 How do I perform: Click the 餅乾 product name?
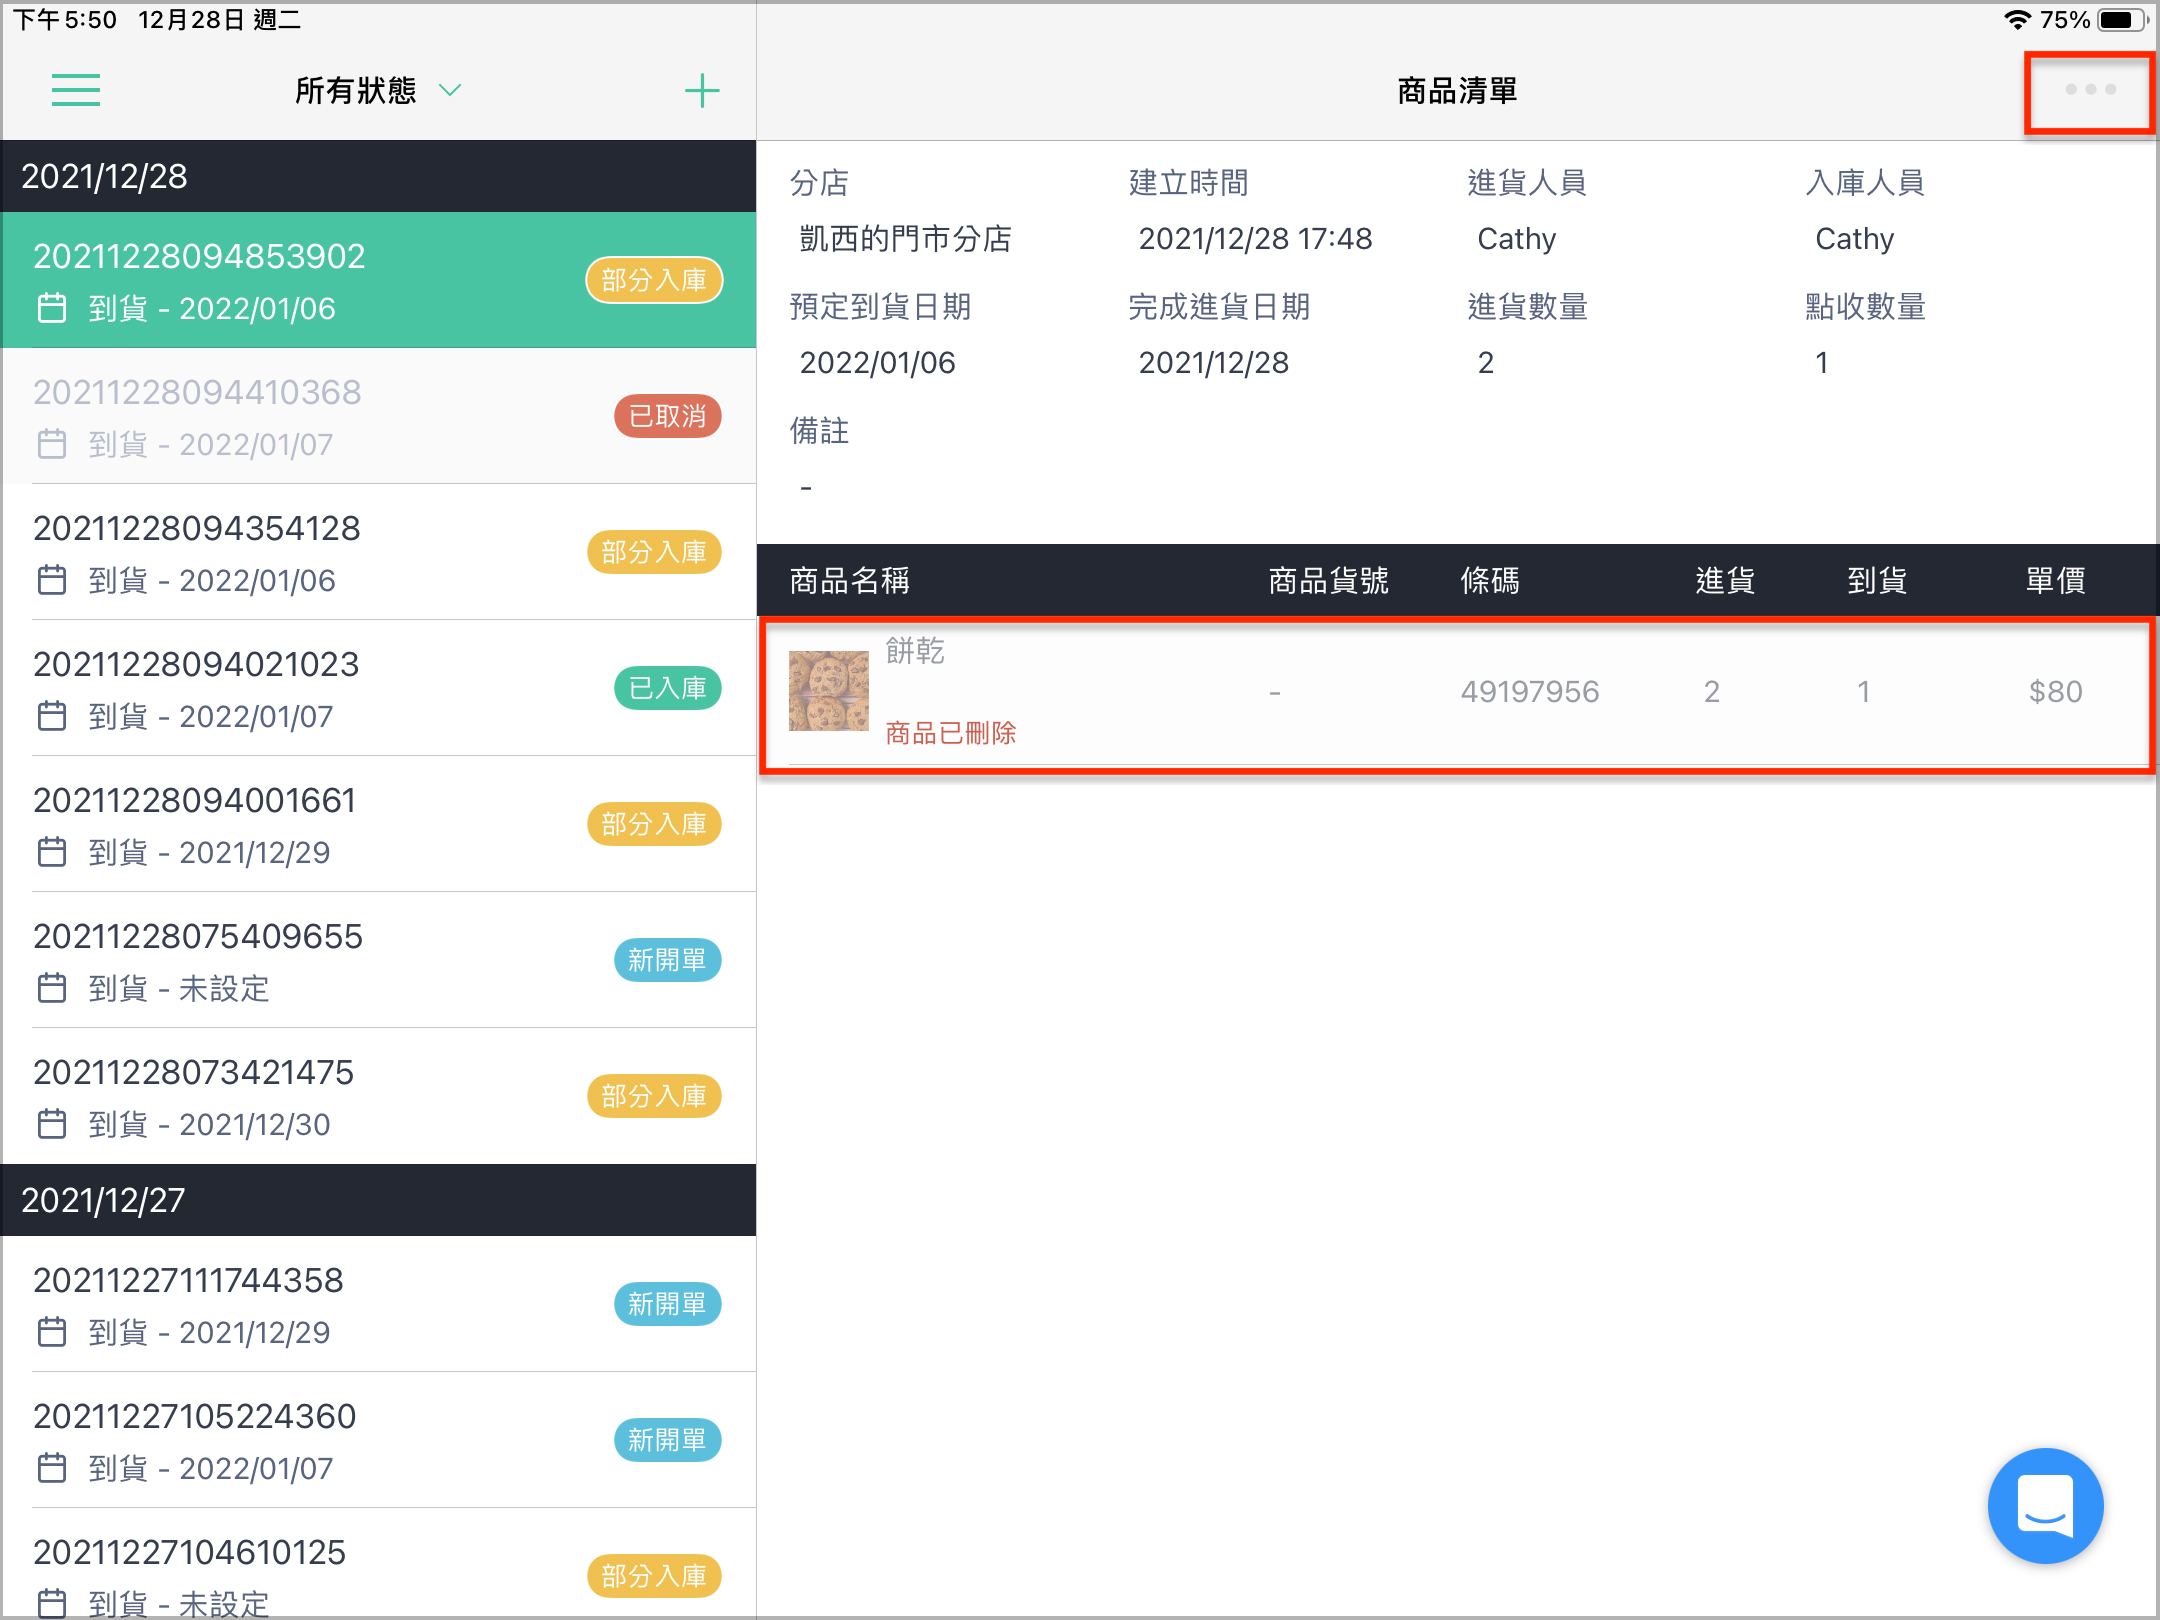915,651
